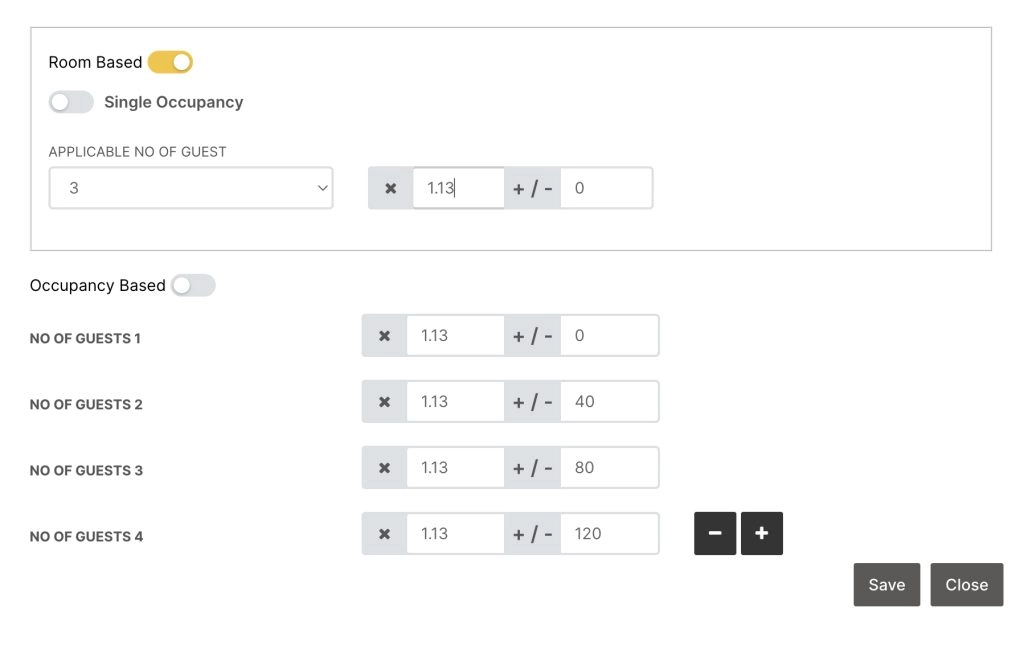Disable the Room Based toggle
The width and height of the screenshot is (1024, 665).
170,62
